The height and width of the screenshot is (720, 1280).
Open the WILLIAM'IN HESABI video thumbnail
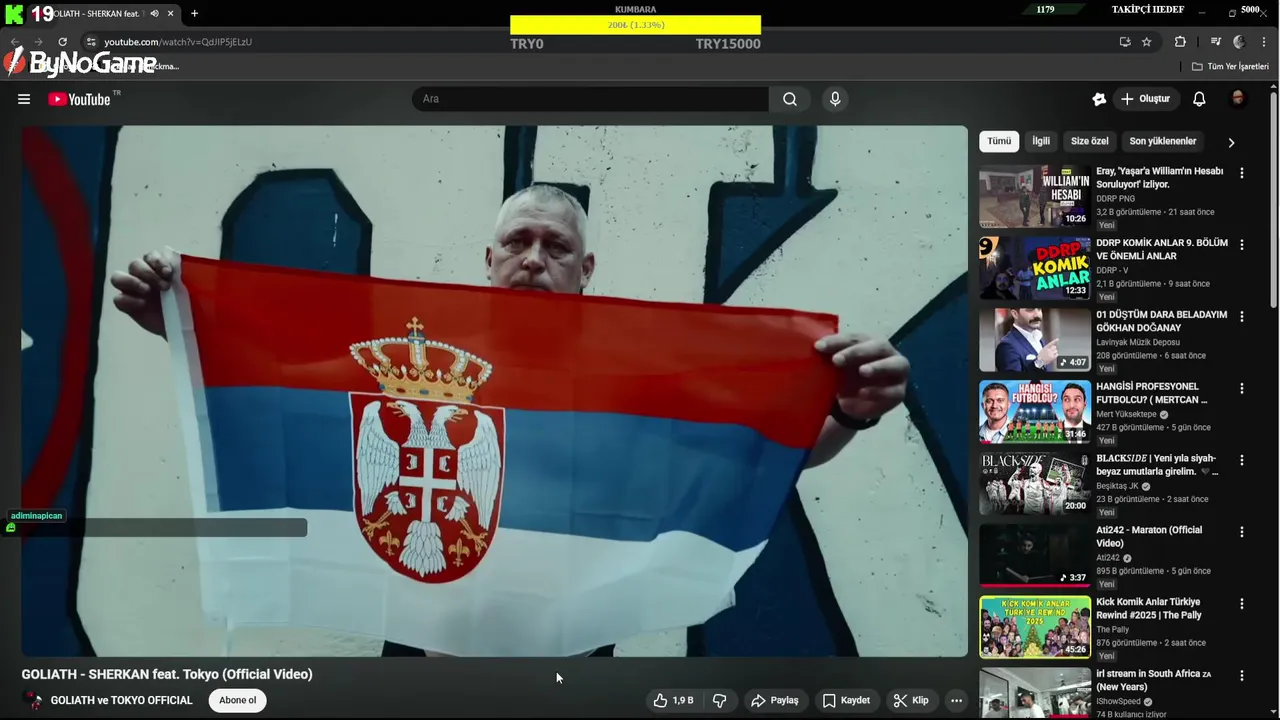tap(1035, 196)
